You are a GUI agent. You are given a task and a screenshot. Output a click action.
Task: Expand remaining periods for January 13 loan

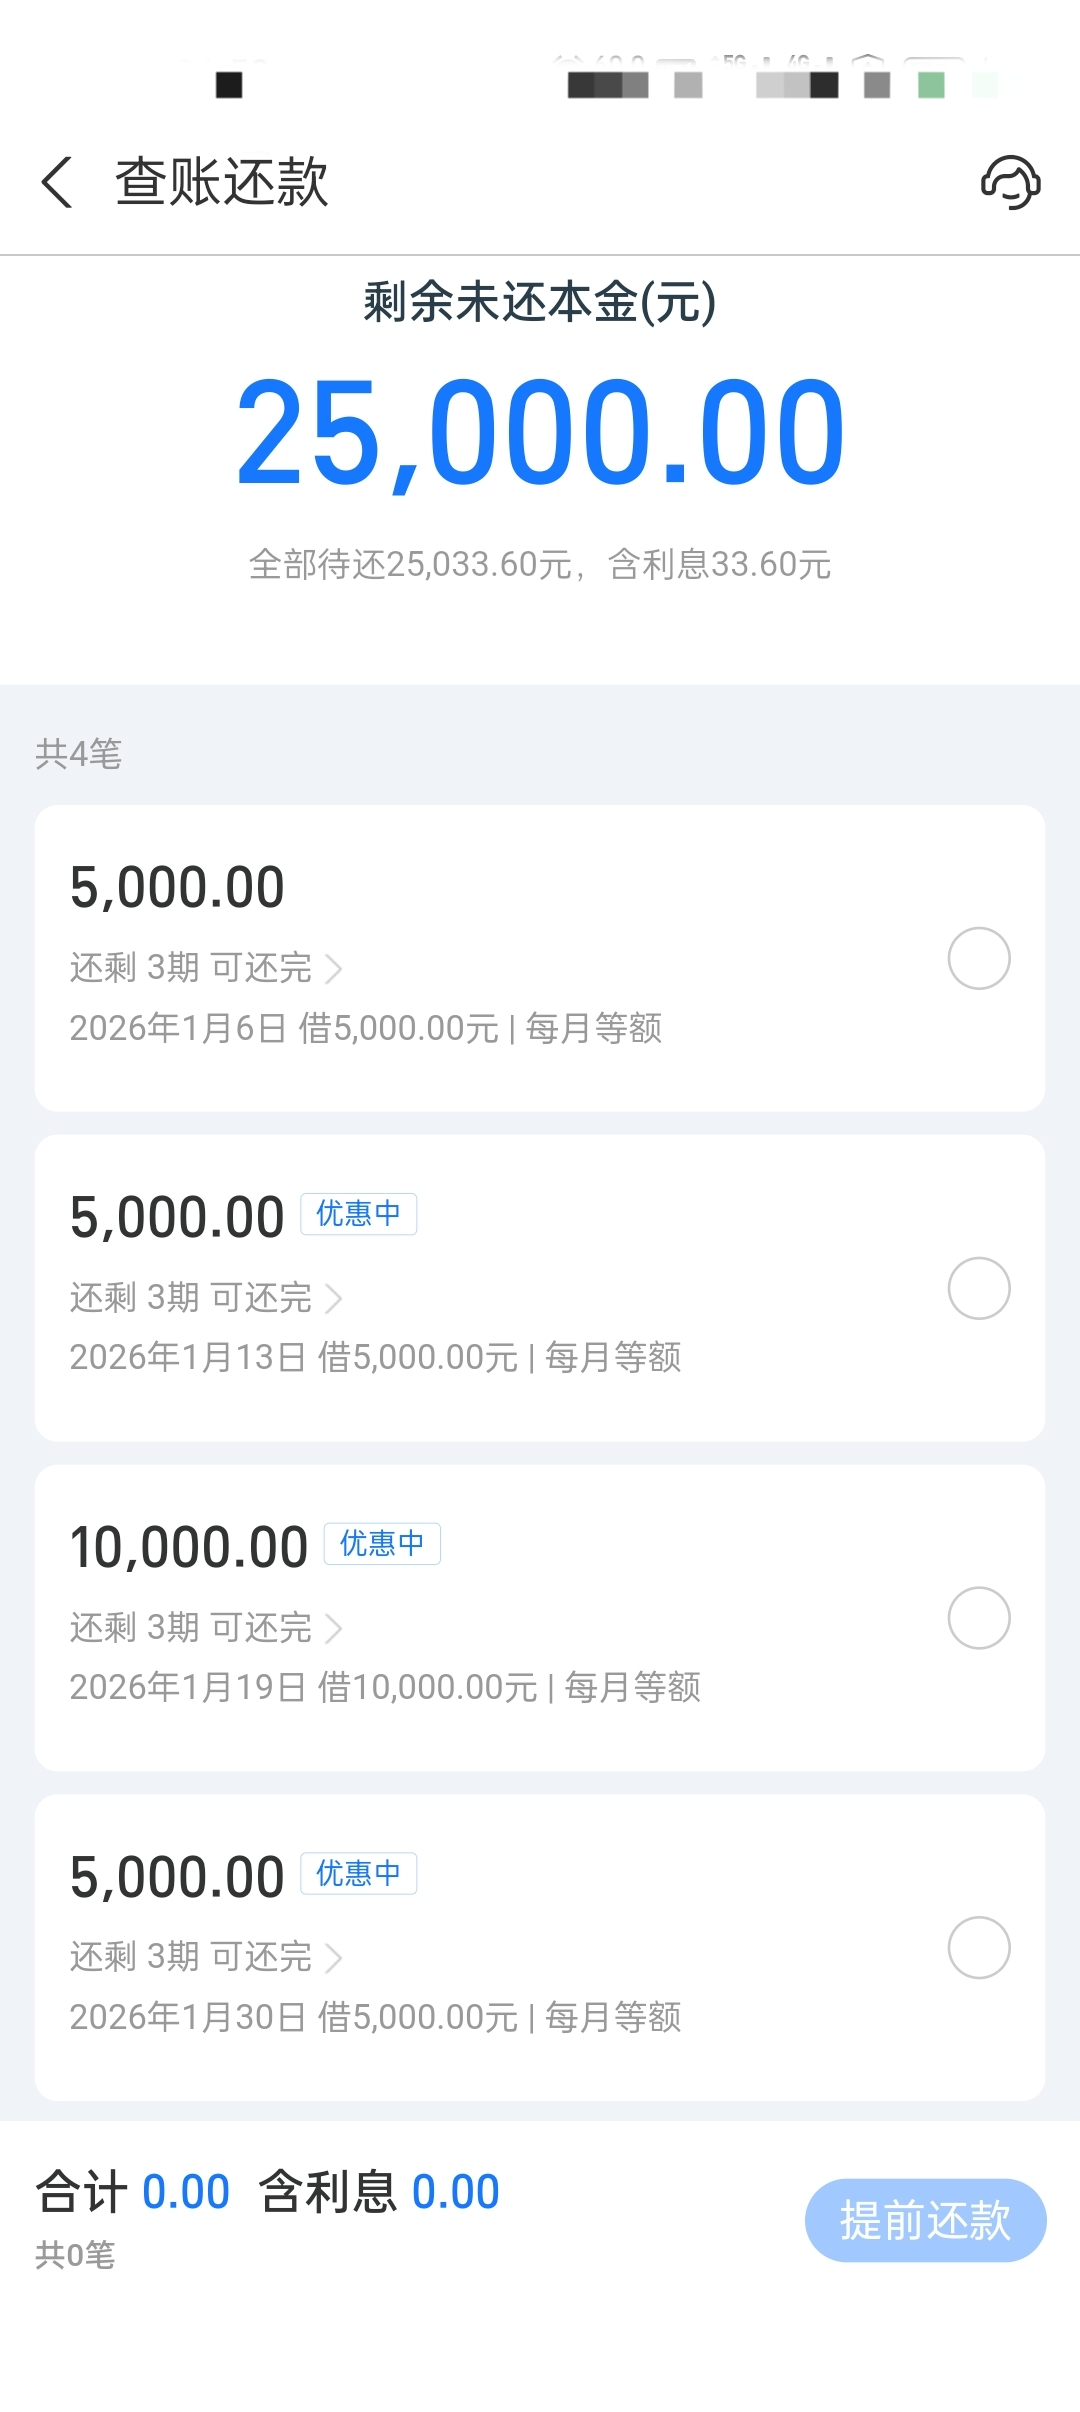[206, 1298]
